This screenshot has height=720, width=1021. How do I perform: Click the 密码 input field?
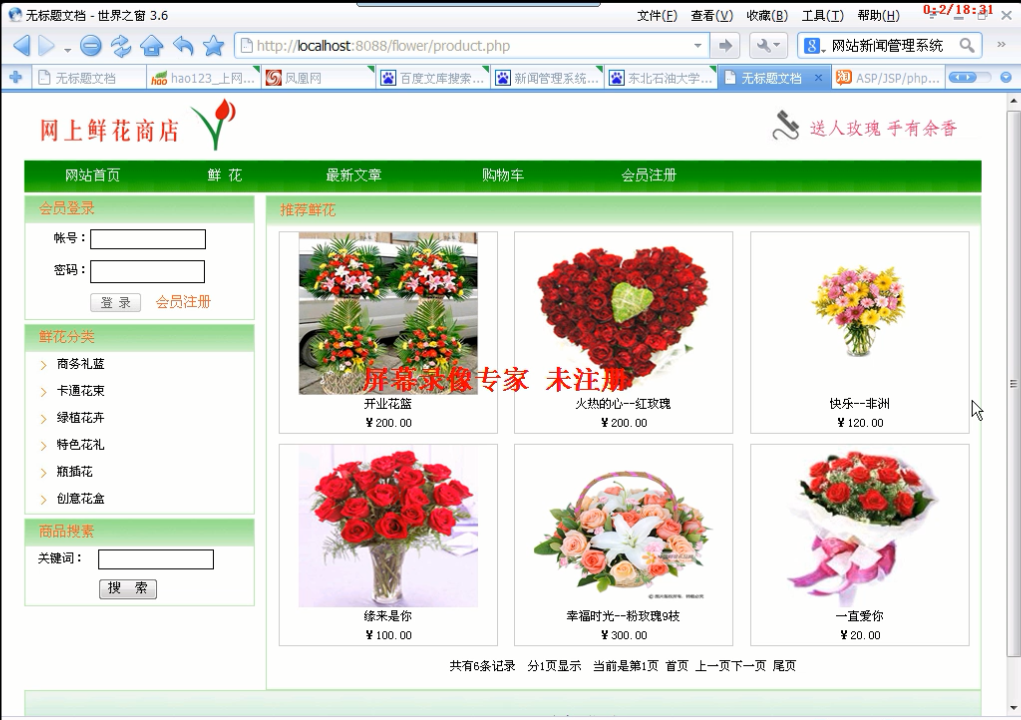pyautogui.click(x=147, y=271)
